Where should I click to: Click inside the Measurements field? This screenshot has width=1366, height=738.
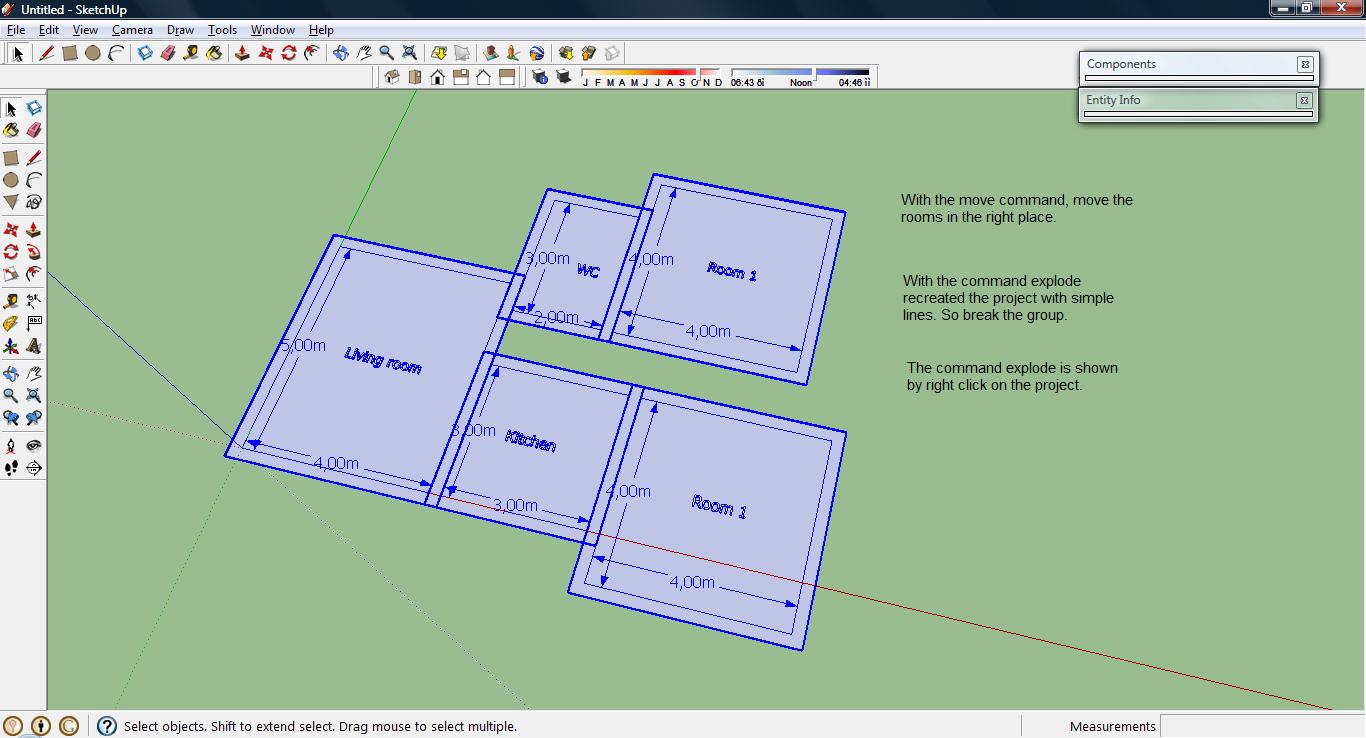1260,725
